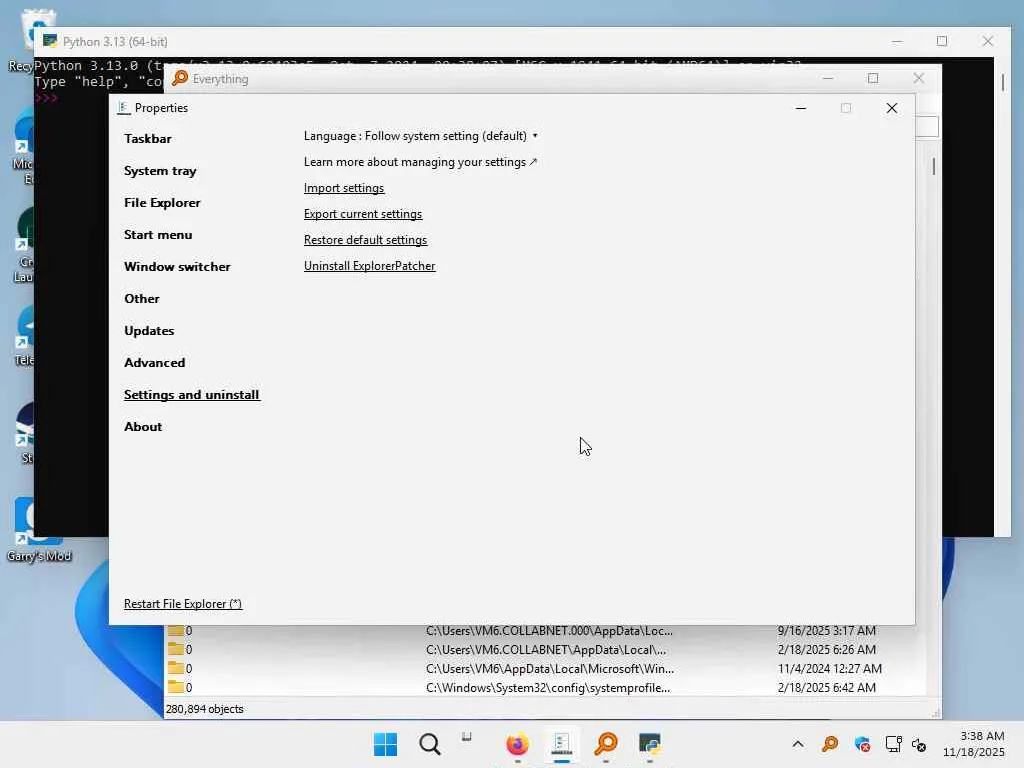
Task: Click the Python console scrollbar
Action: [1002, 82]
